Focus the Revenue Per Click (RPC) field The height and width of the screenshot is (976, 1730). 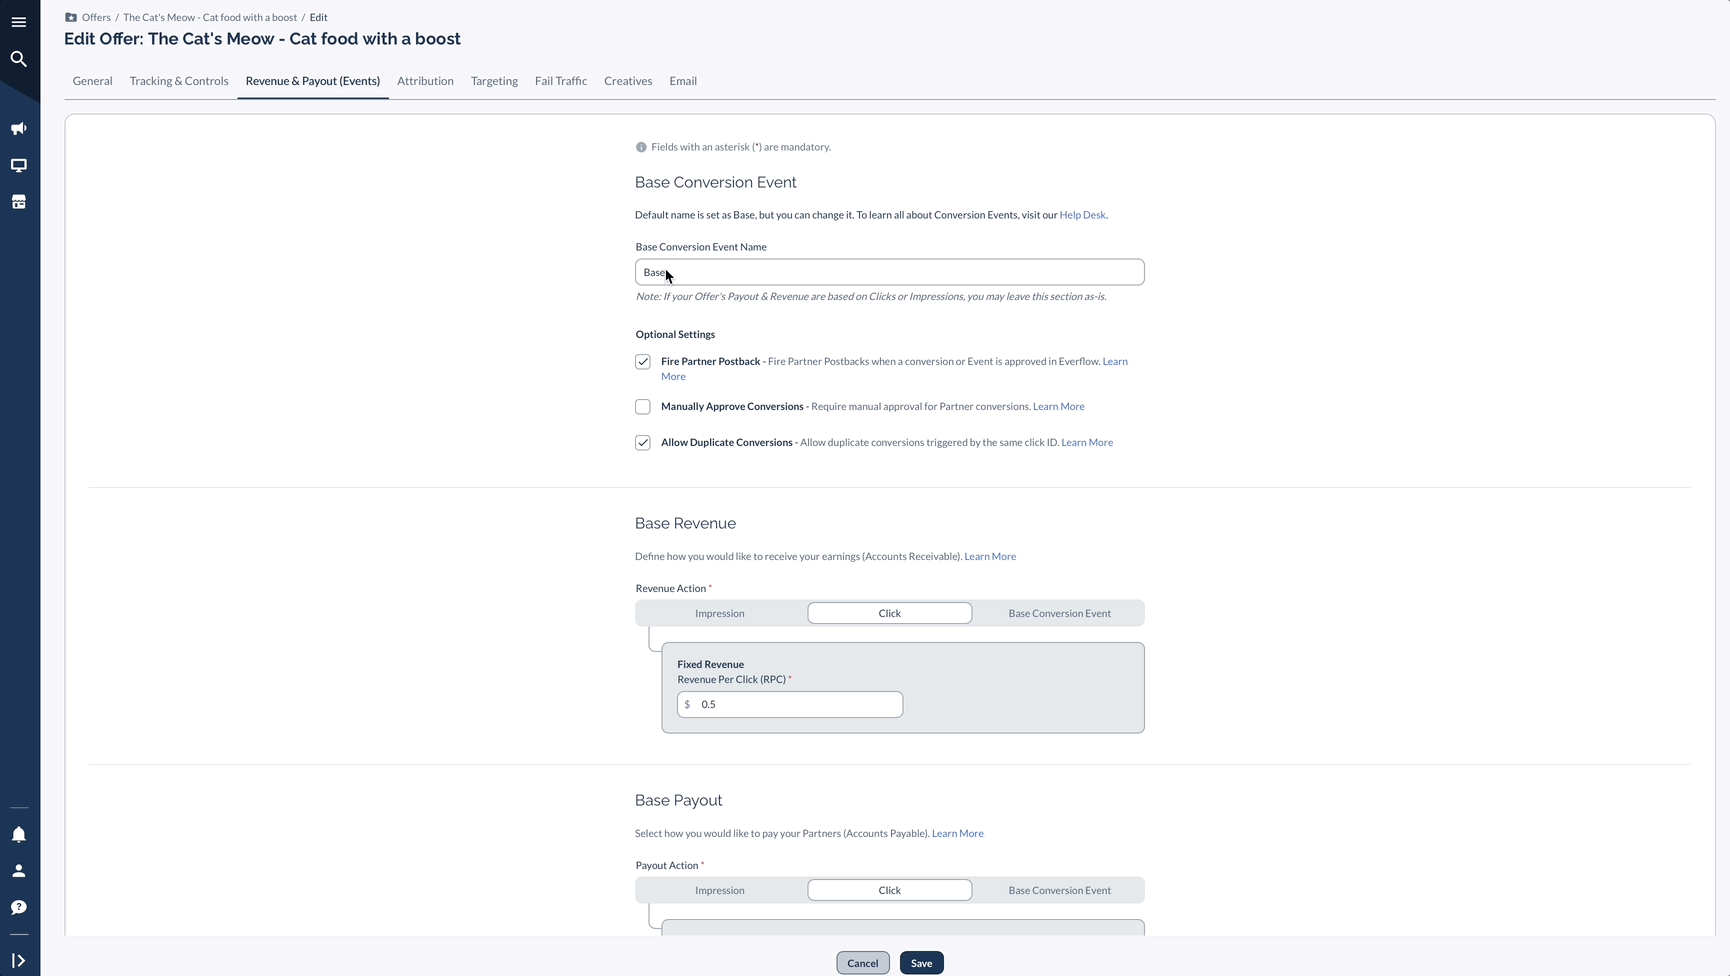pos(790,704)
